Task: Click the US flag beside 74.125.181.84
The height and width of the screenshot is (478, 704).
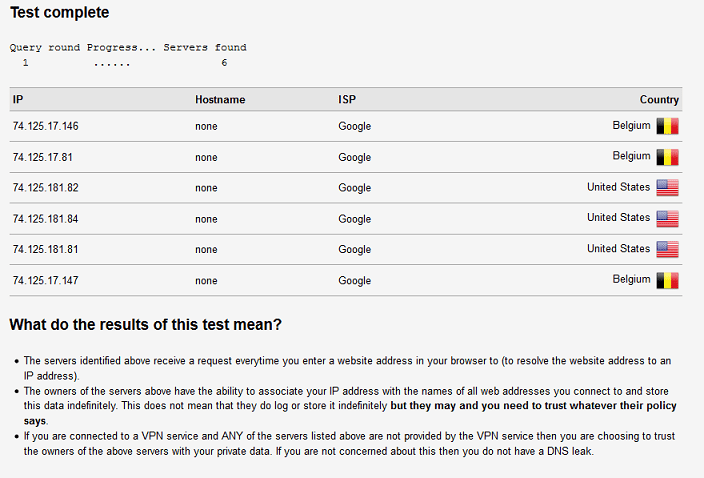Action: pyautogui.click(x=667, y=219)
